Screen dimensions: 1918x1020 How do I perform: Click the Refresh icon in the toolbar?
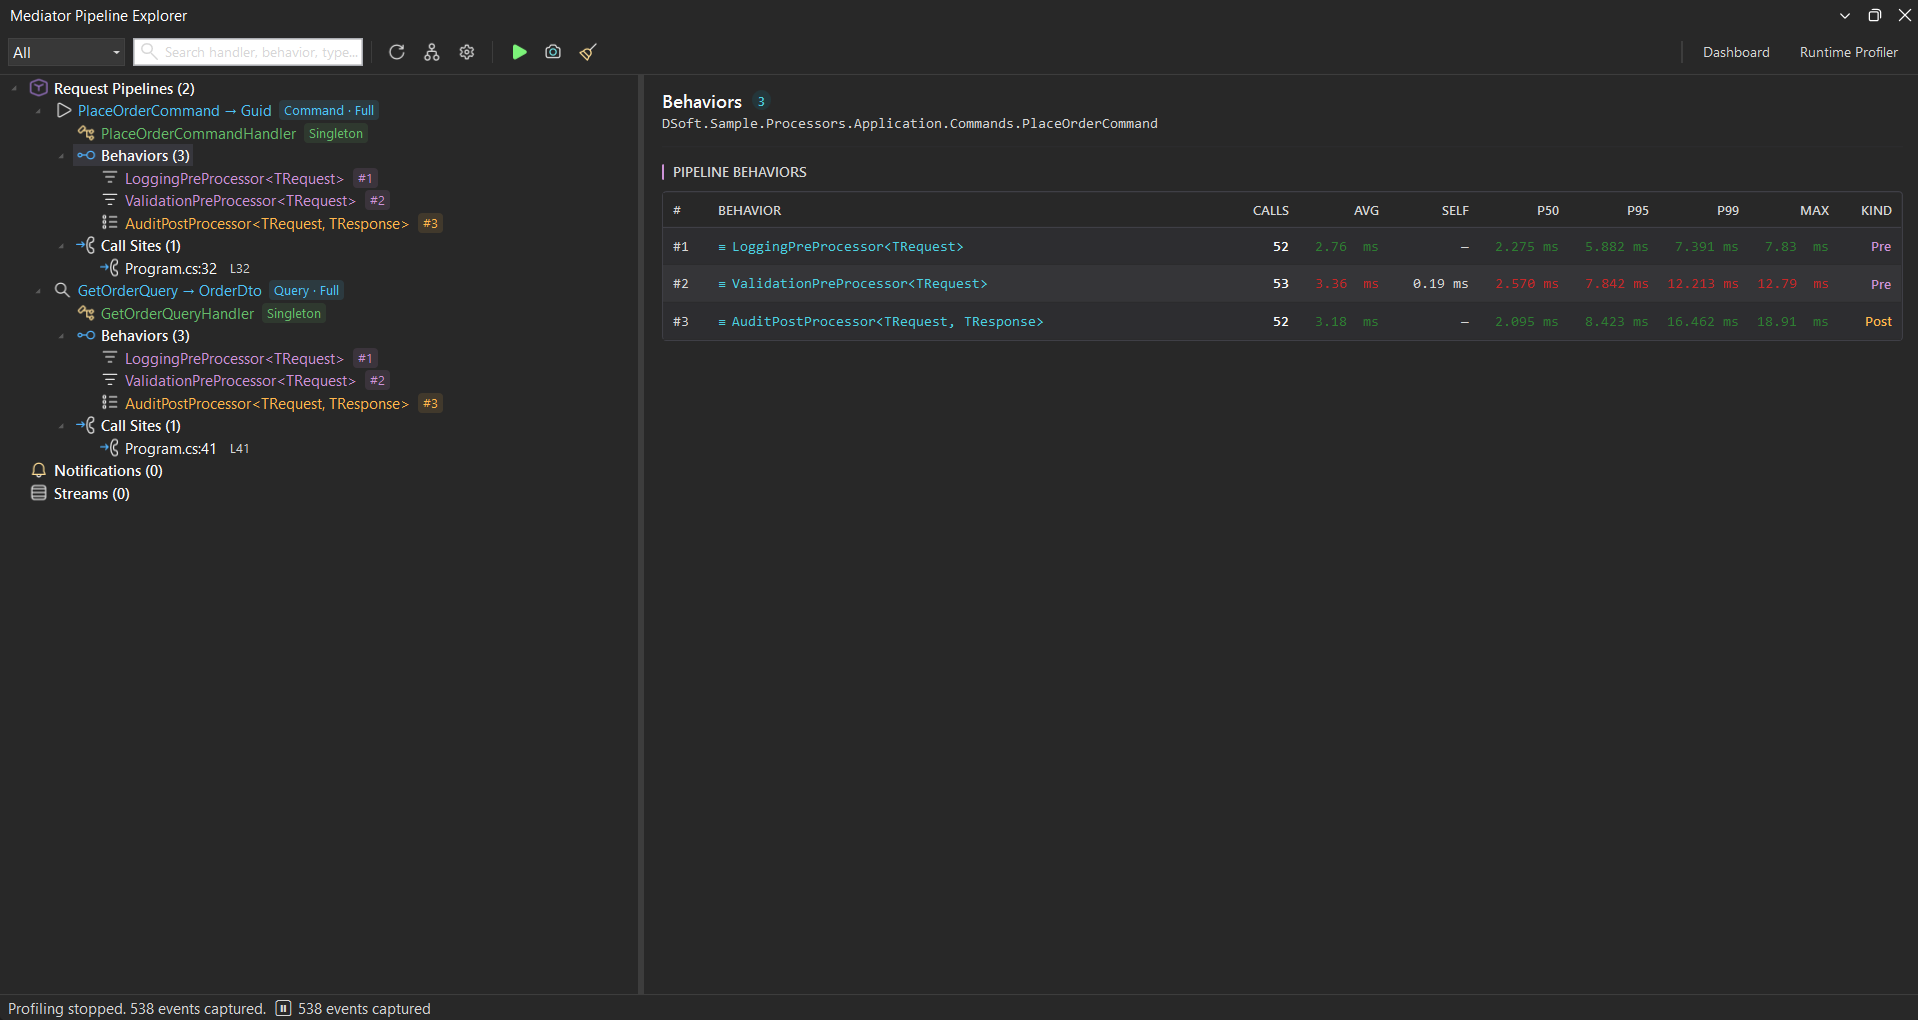point(397,52)
